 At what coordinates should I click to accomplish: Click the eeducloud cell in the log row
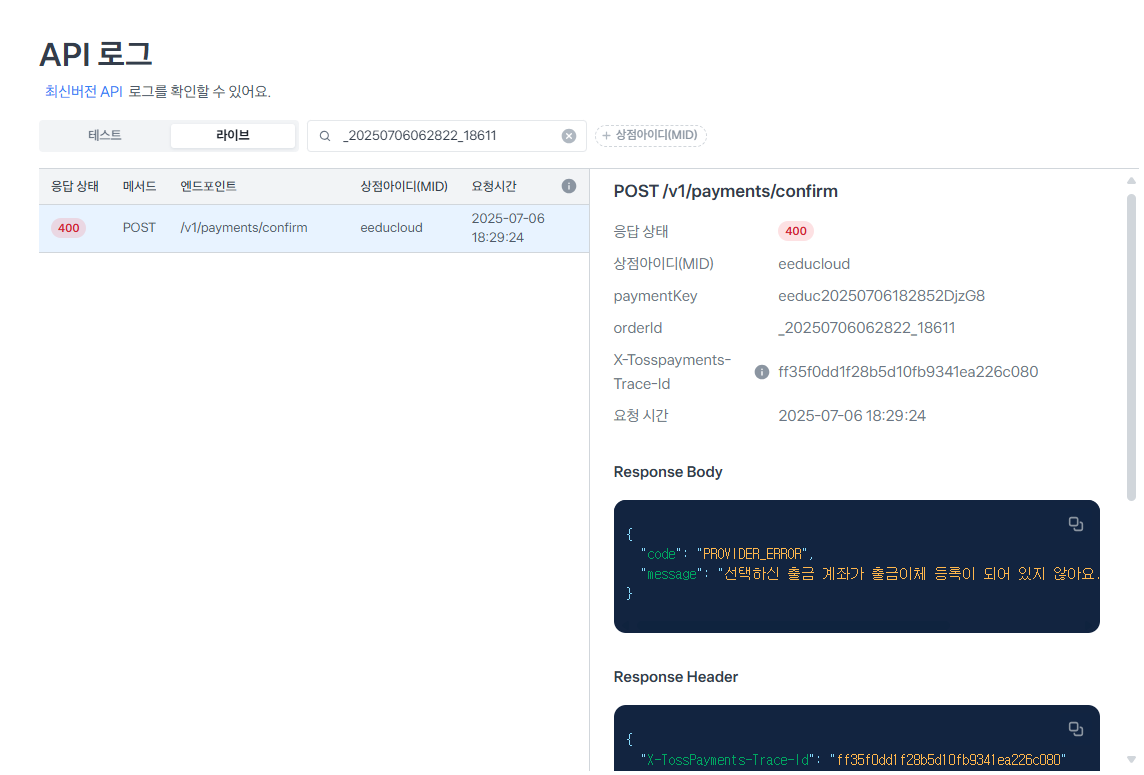pos(392,228)
